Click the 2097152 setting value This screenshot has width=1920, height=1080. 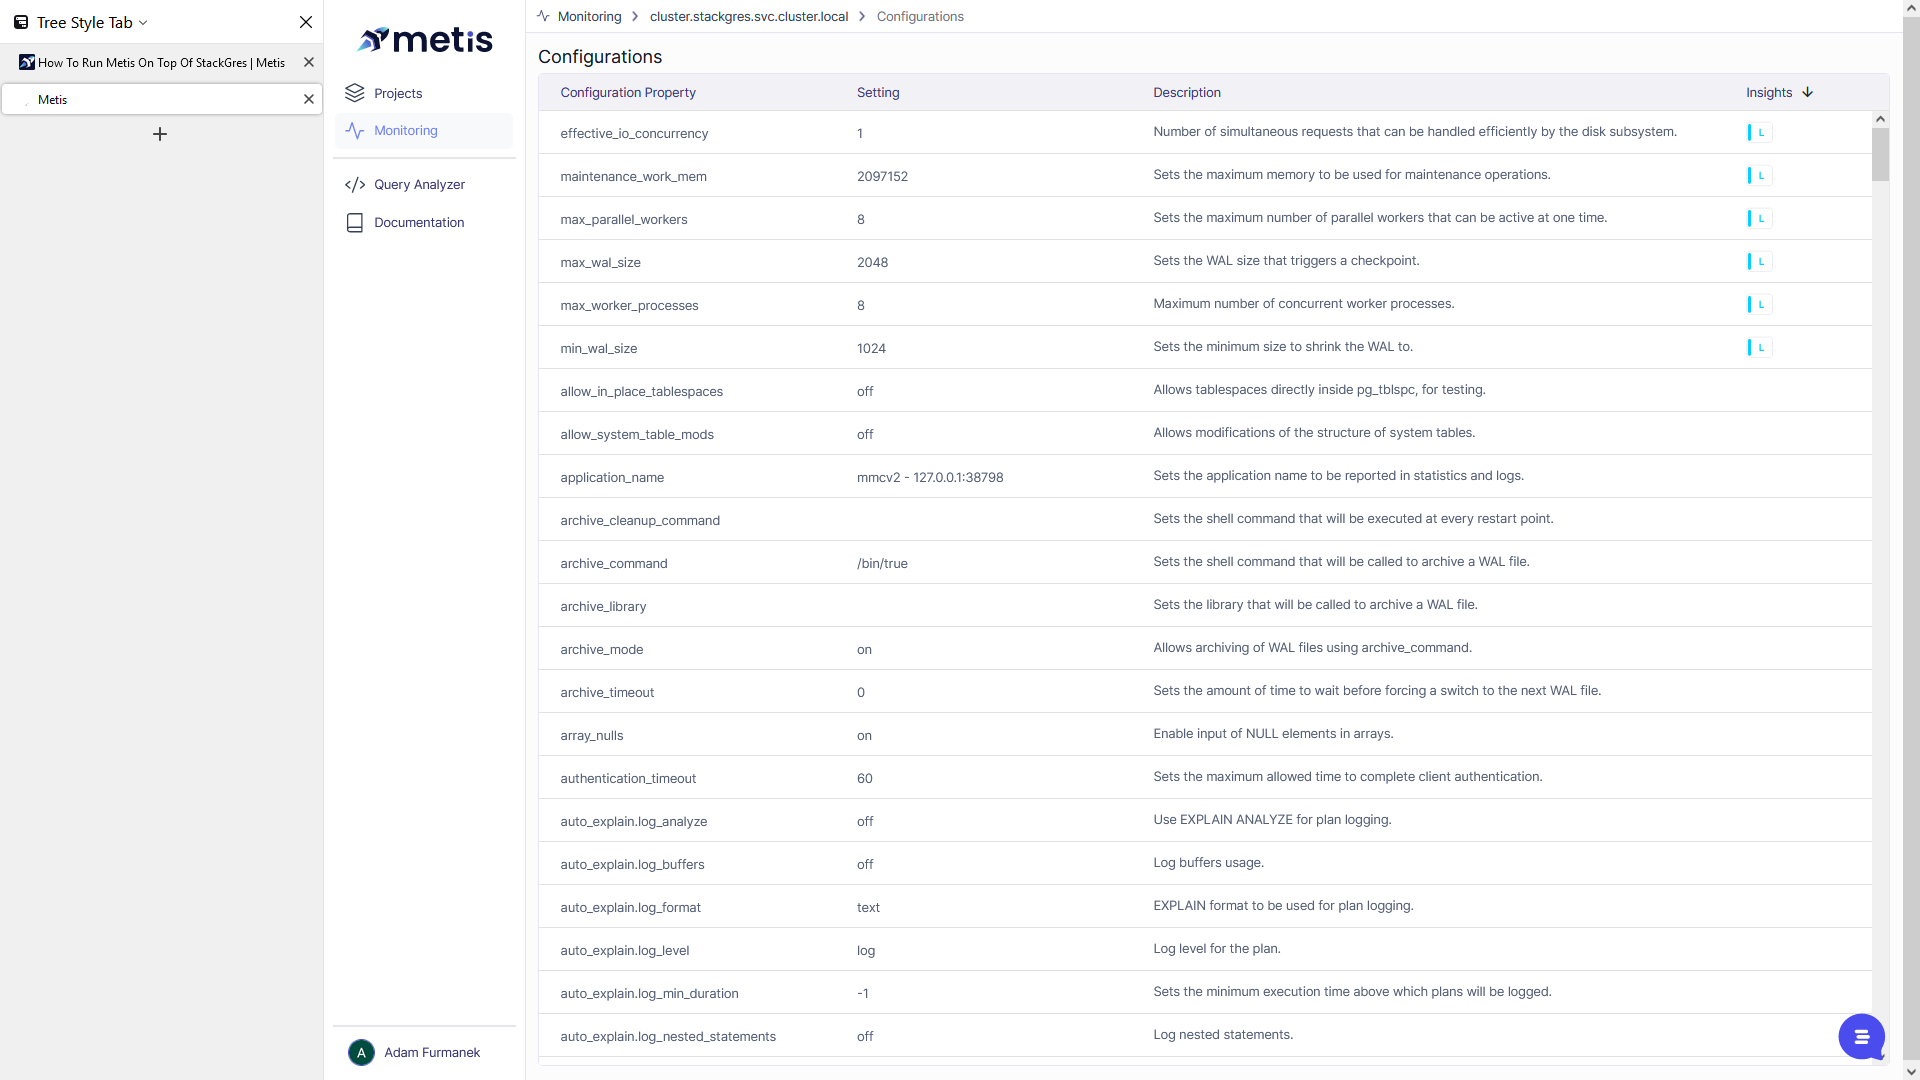tap(882, 176)
